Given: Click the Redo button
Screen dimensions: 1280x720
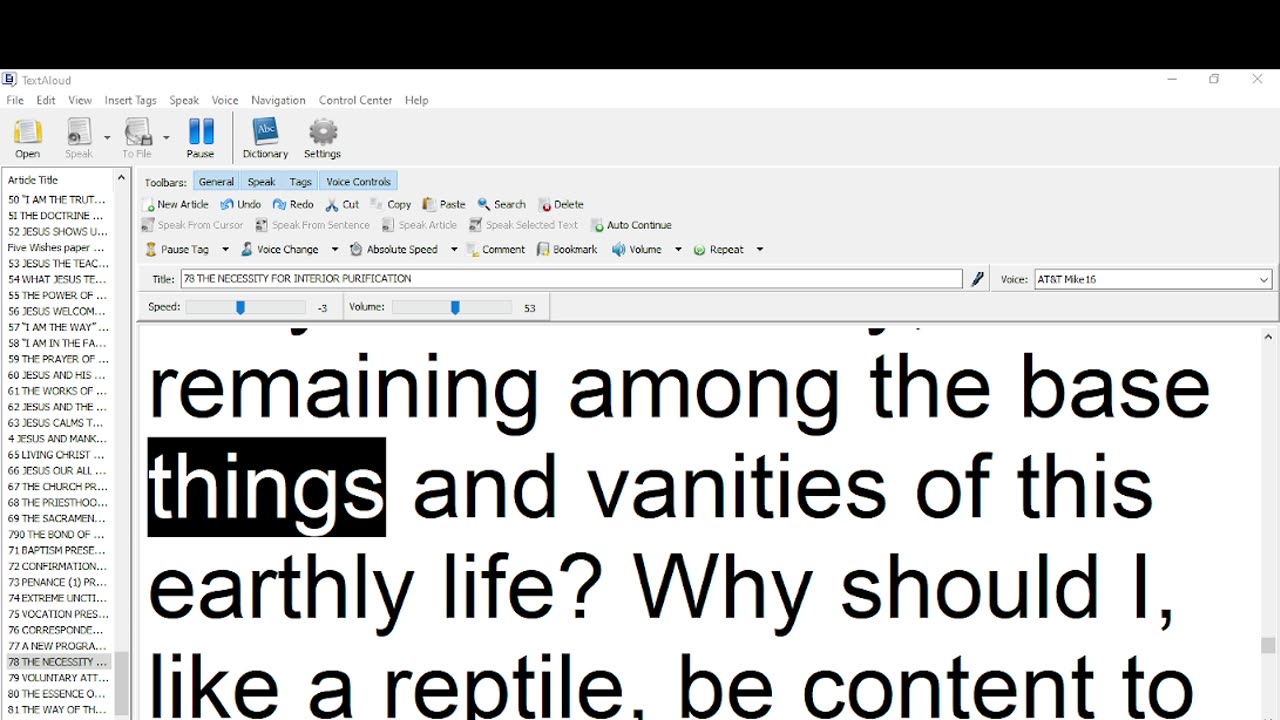Looking at the screenshot, I should (x=293, y=204).
